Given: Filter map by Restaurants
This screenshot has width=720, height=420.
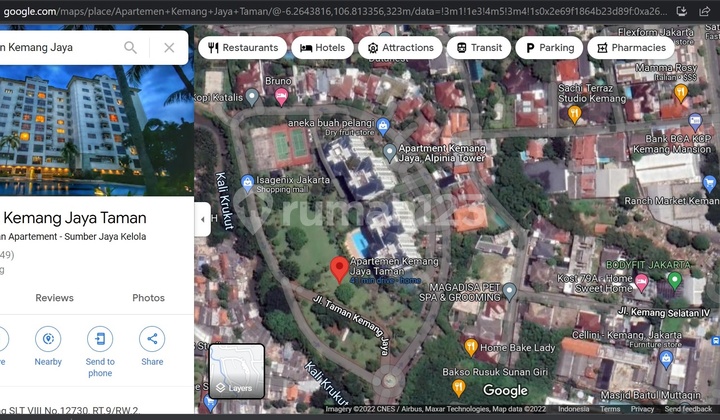Looking at the screenshot, I should [x=242, y=48].
